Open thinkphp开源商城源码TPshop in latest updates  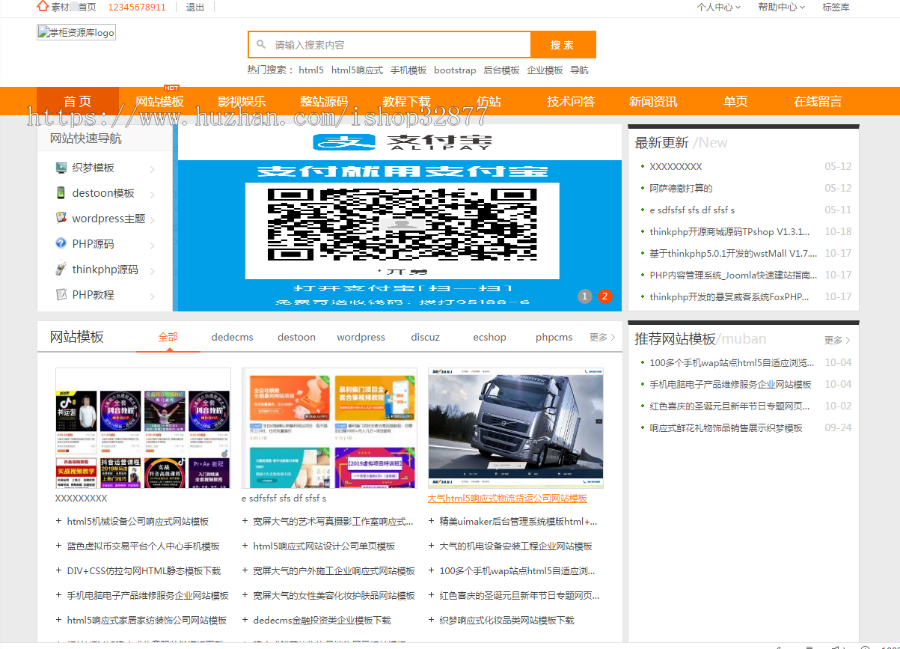click(730, 232)
